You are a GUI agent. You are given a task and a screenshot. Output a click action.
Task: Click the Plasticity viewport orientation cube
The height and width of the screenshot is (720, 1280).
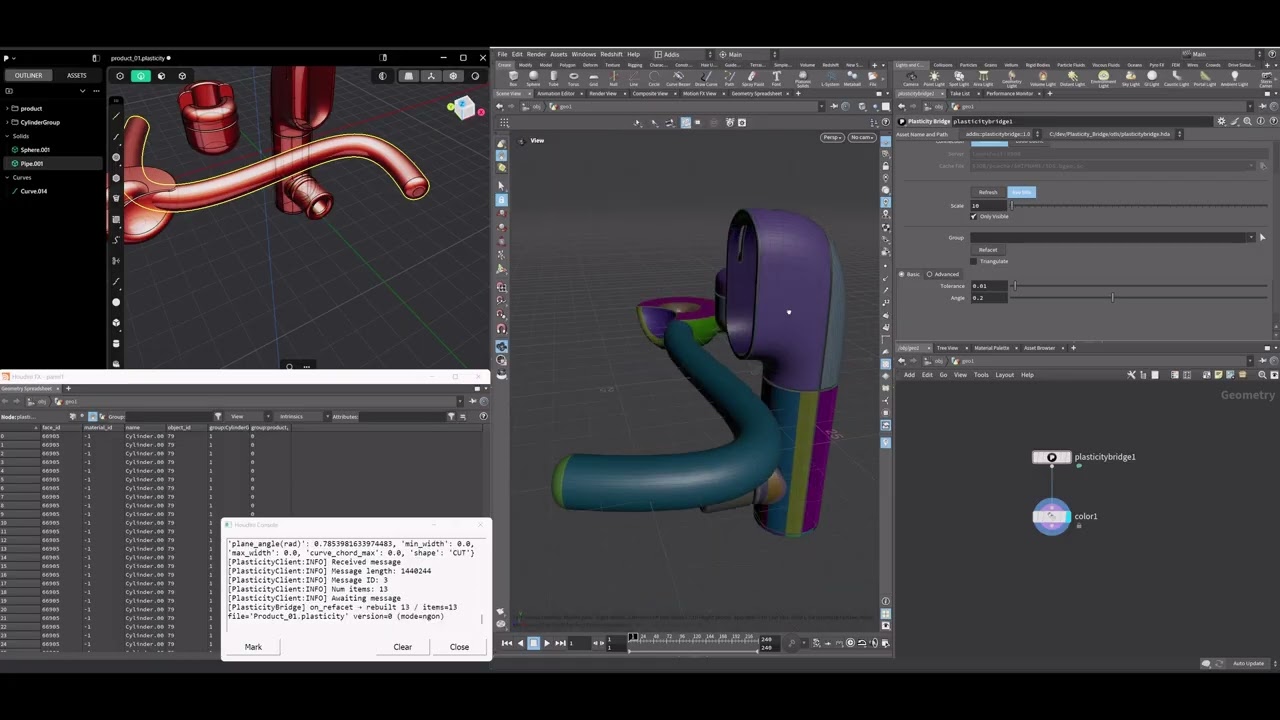click(462, 109)
